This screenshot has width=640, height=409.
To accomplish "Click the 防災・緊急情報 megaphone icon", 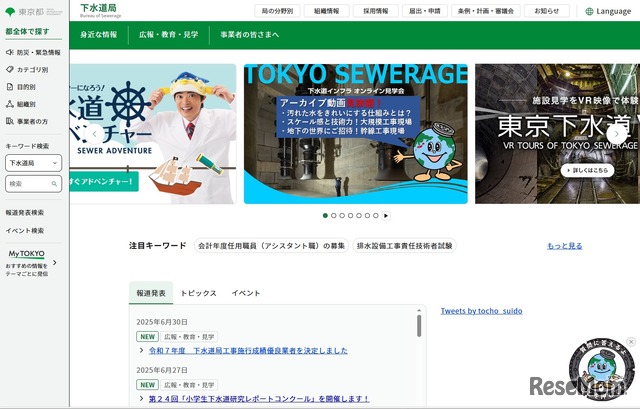I will click(x=10, y=52).
